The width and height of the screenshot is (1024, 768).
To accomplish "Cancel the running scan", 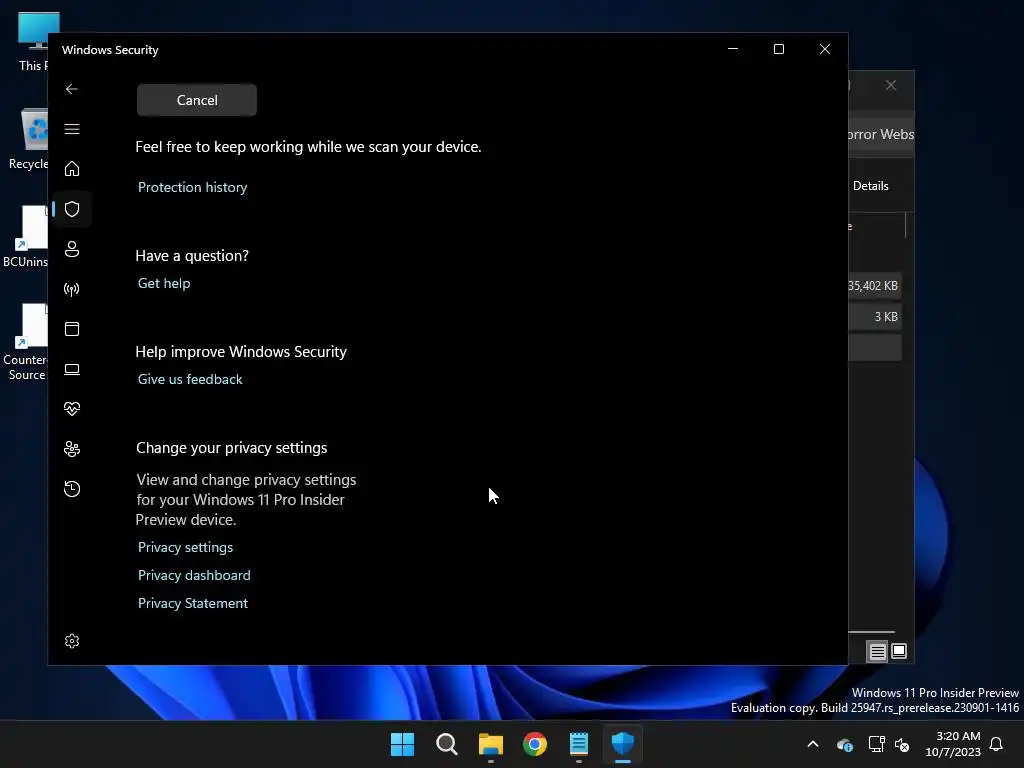I will (197, 100).
